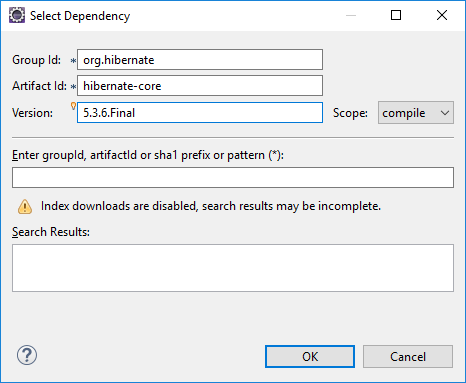The width and height of the screenshot is (466, 383).
Task: Click inside the Search Results list
Action: pyautogui.click(x=233, y=268)
